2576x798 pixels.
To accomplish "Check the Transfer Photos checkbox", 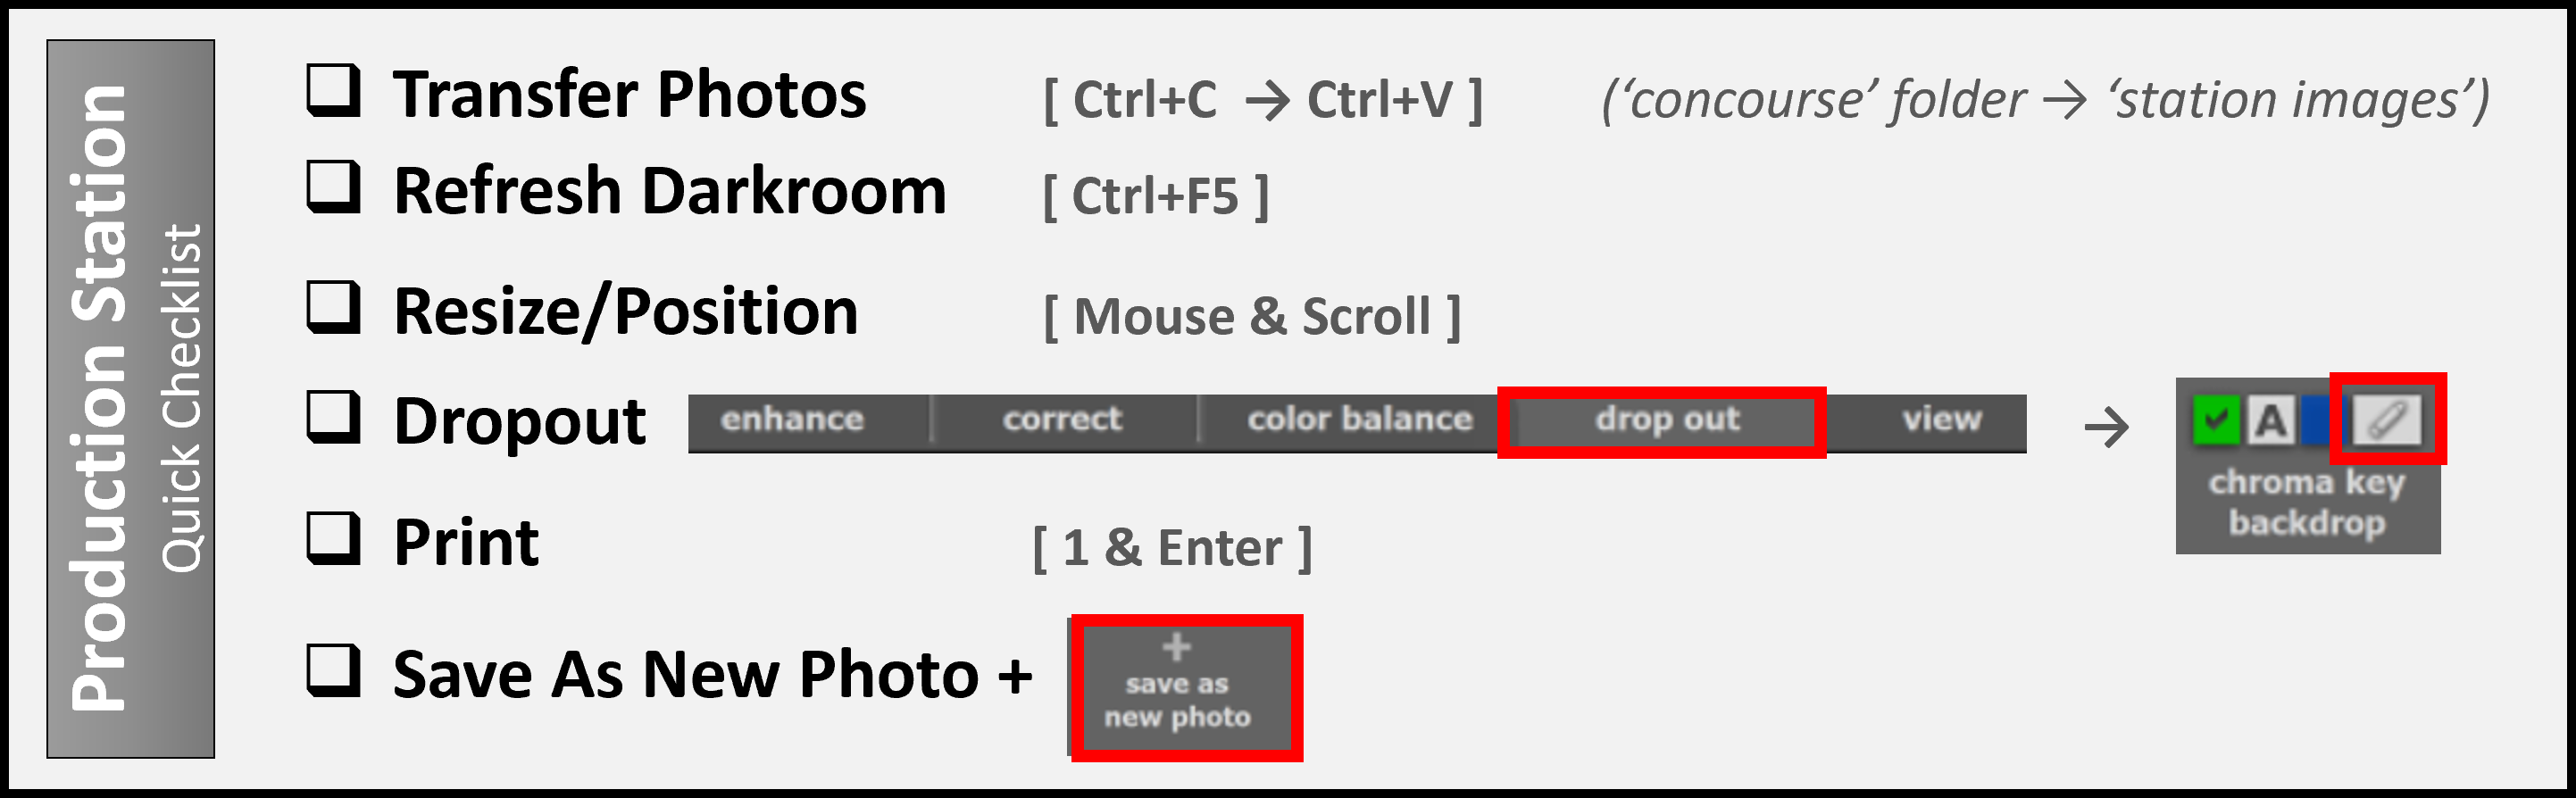I will [332, 91].
